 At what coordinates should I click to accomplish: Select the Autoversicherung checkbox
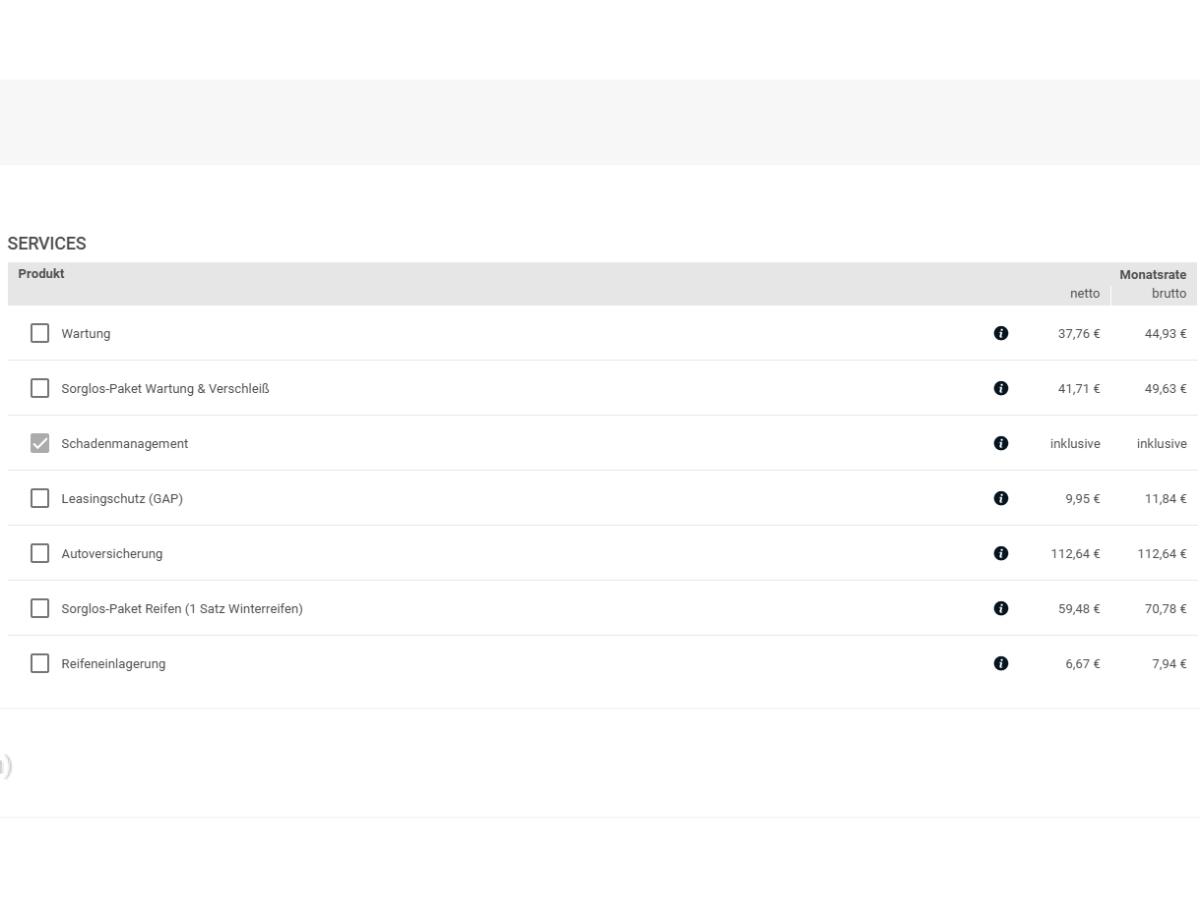click(x=40, y=553)
